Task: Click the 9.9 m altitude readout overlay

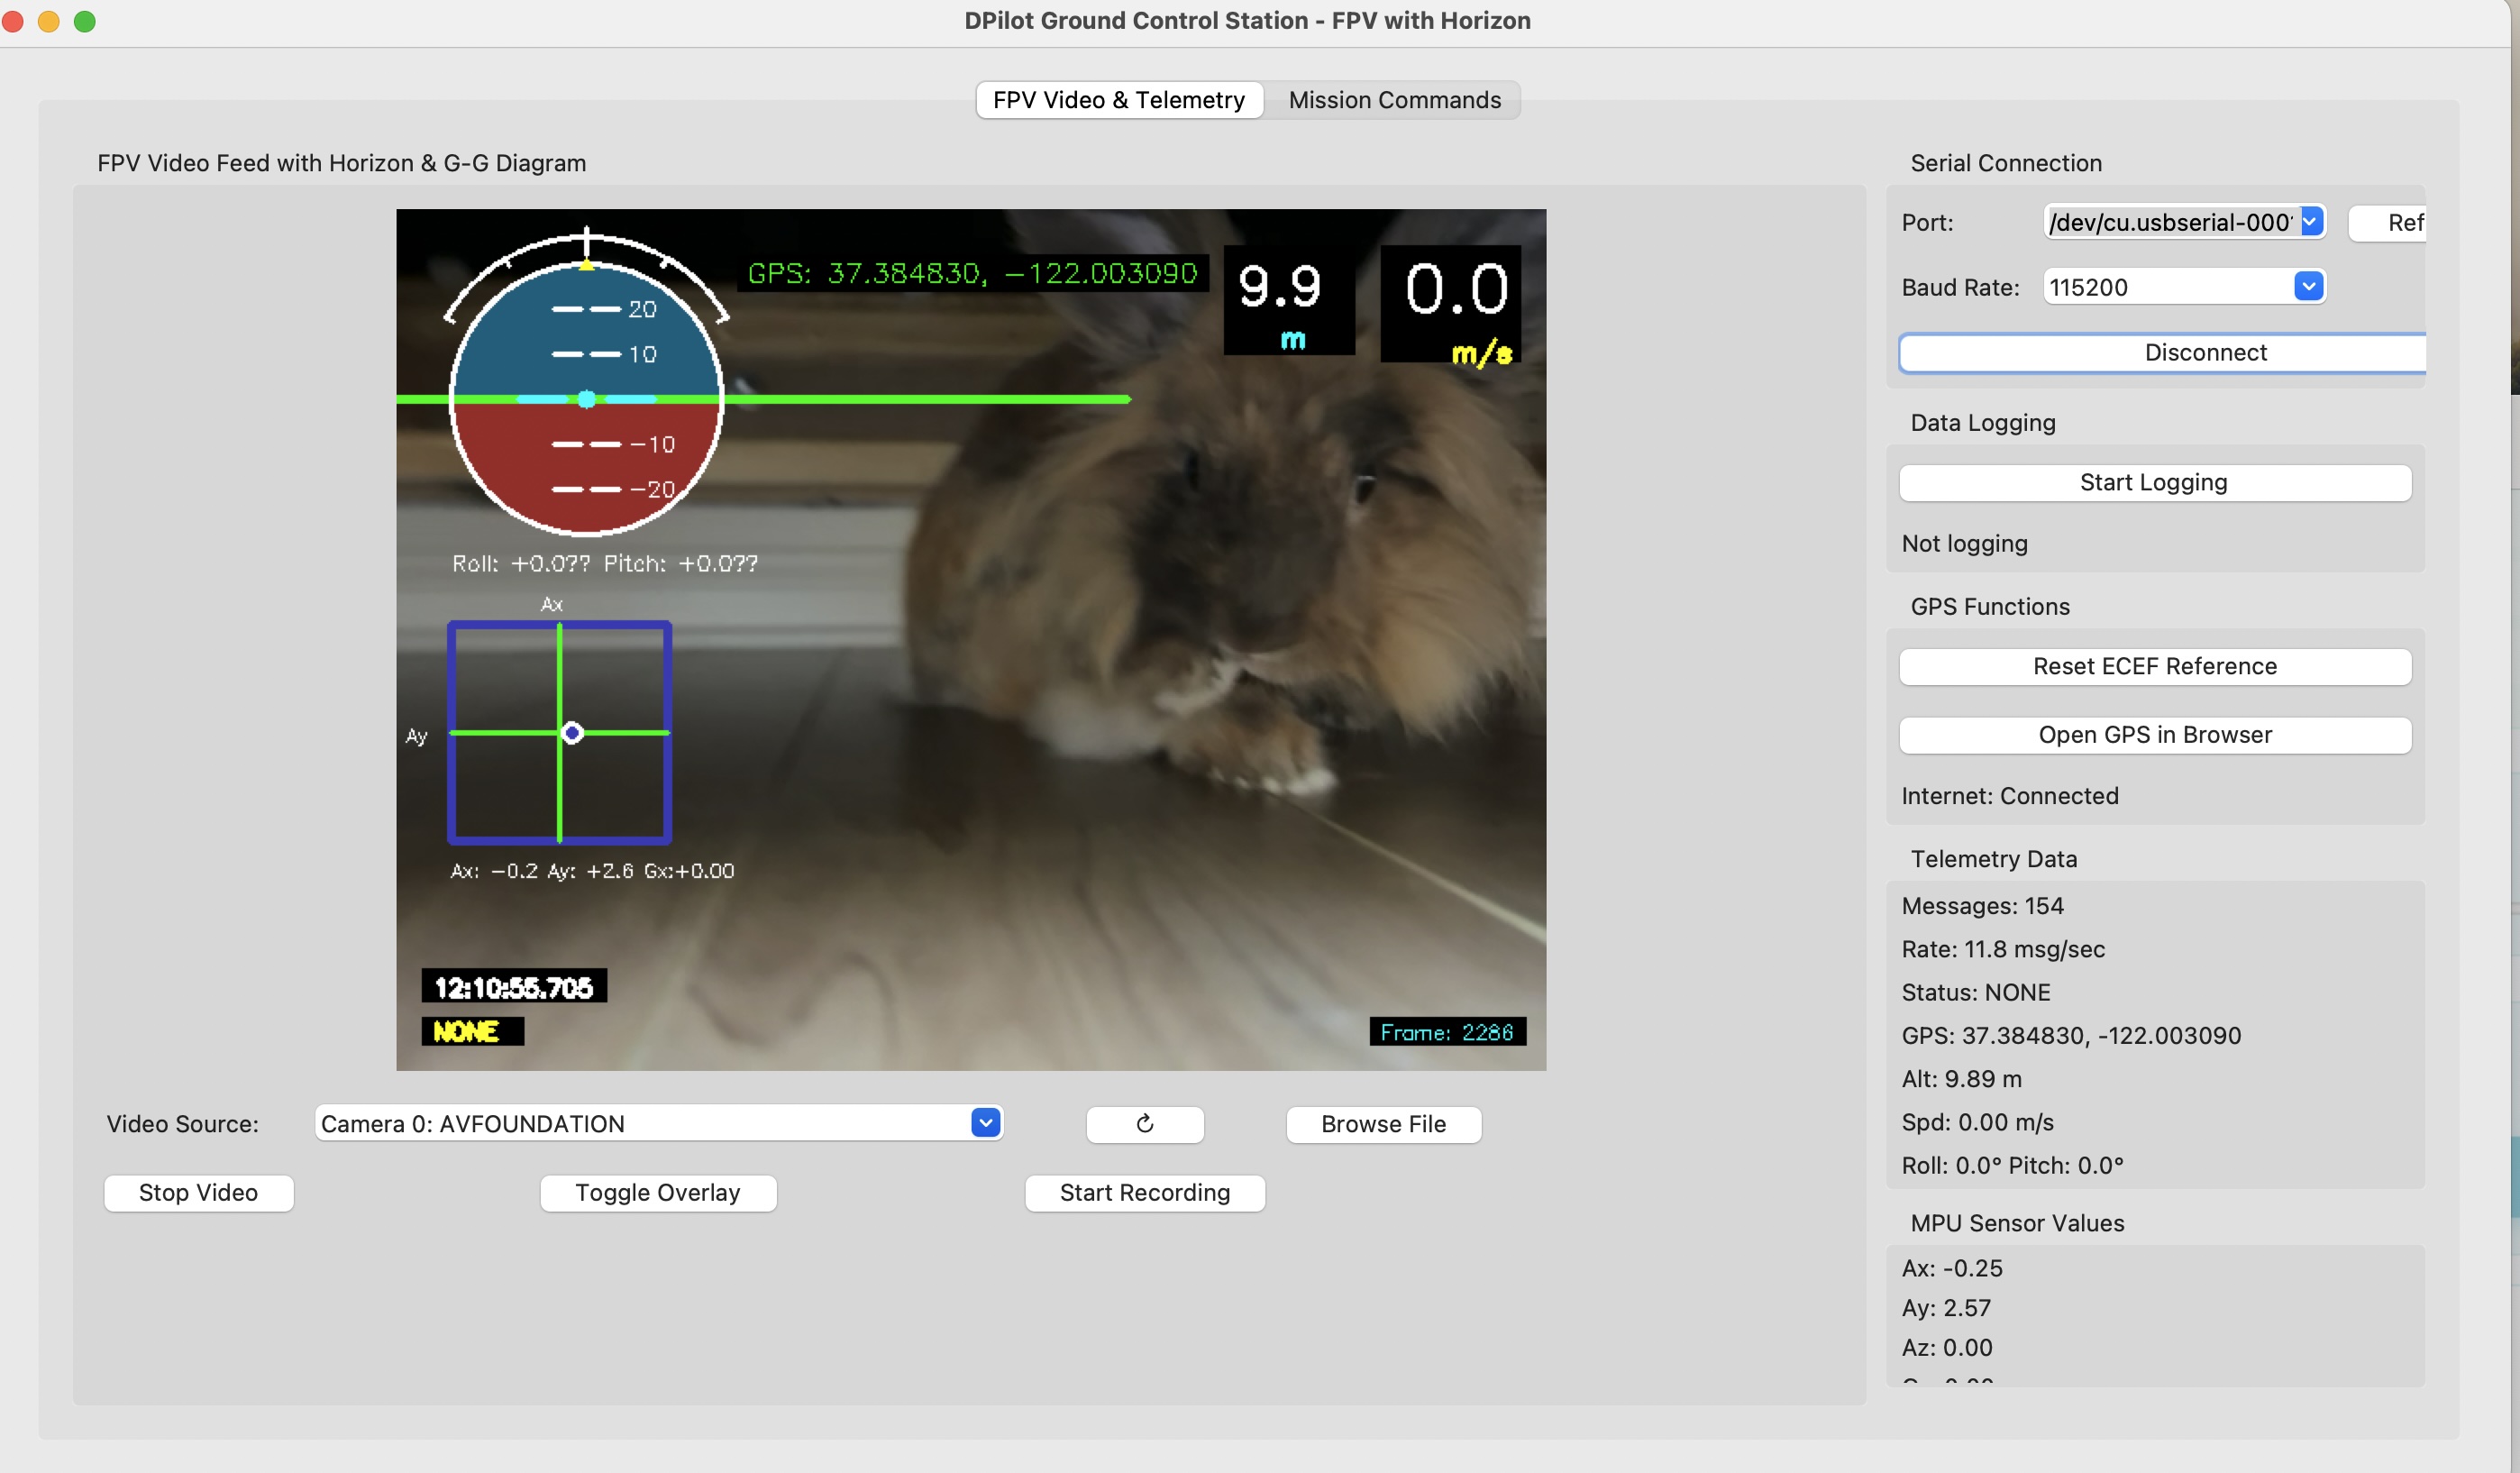Action: tap(1288, 300)
